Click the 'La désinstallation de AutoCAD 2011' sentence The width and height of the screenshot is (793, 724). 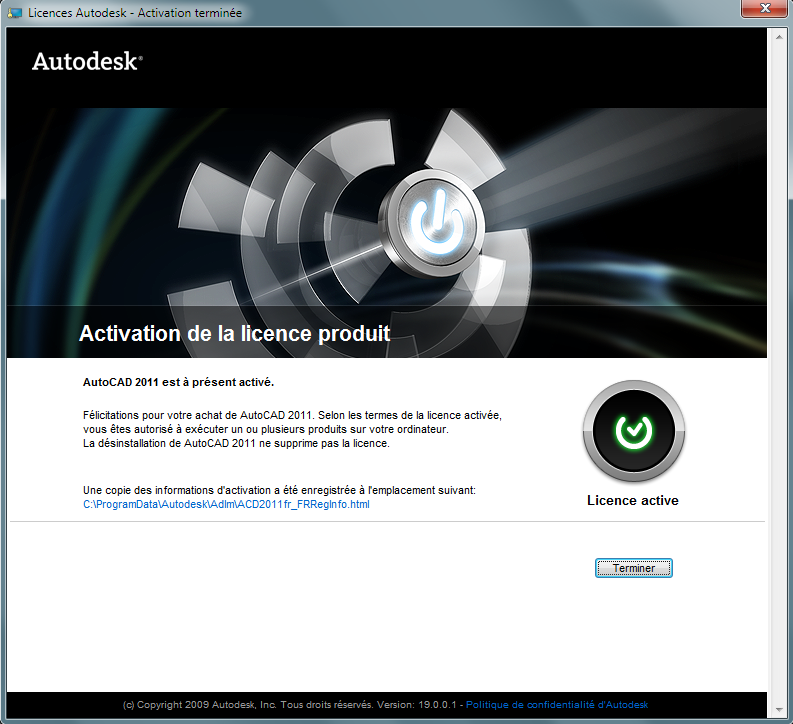click(x=235, y=443)
